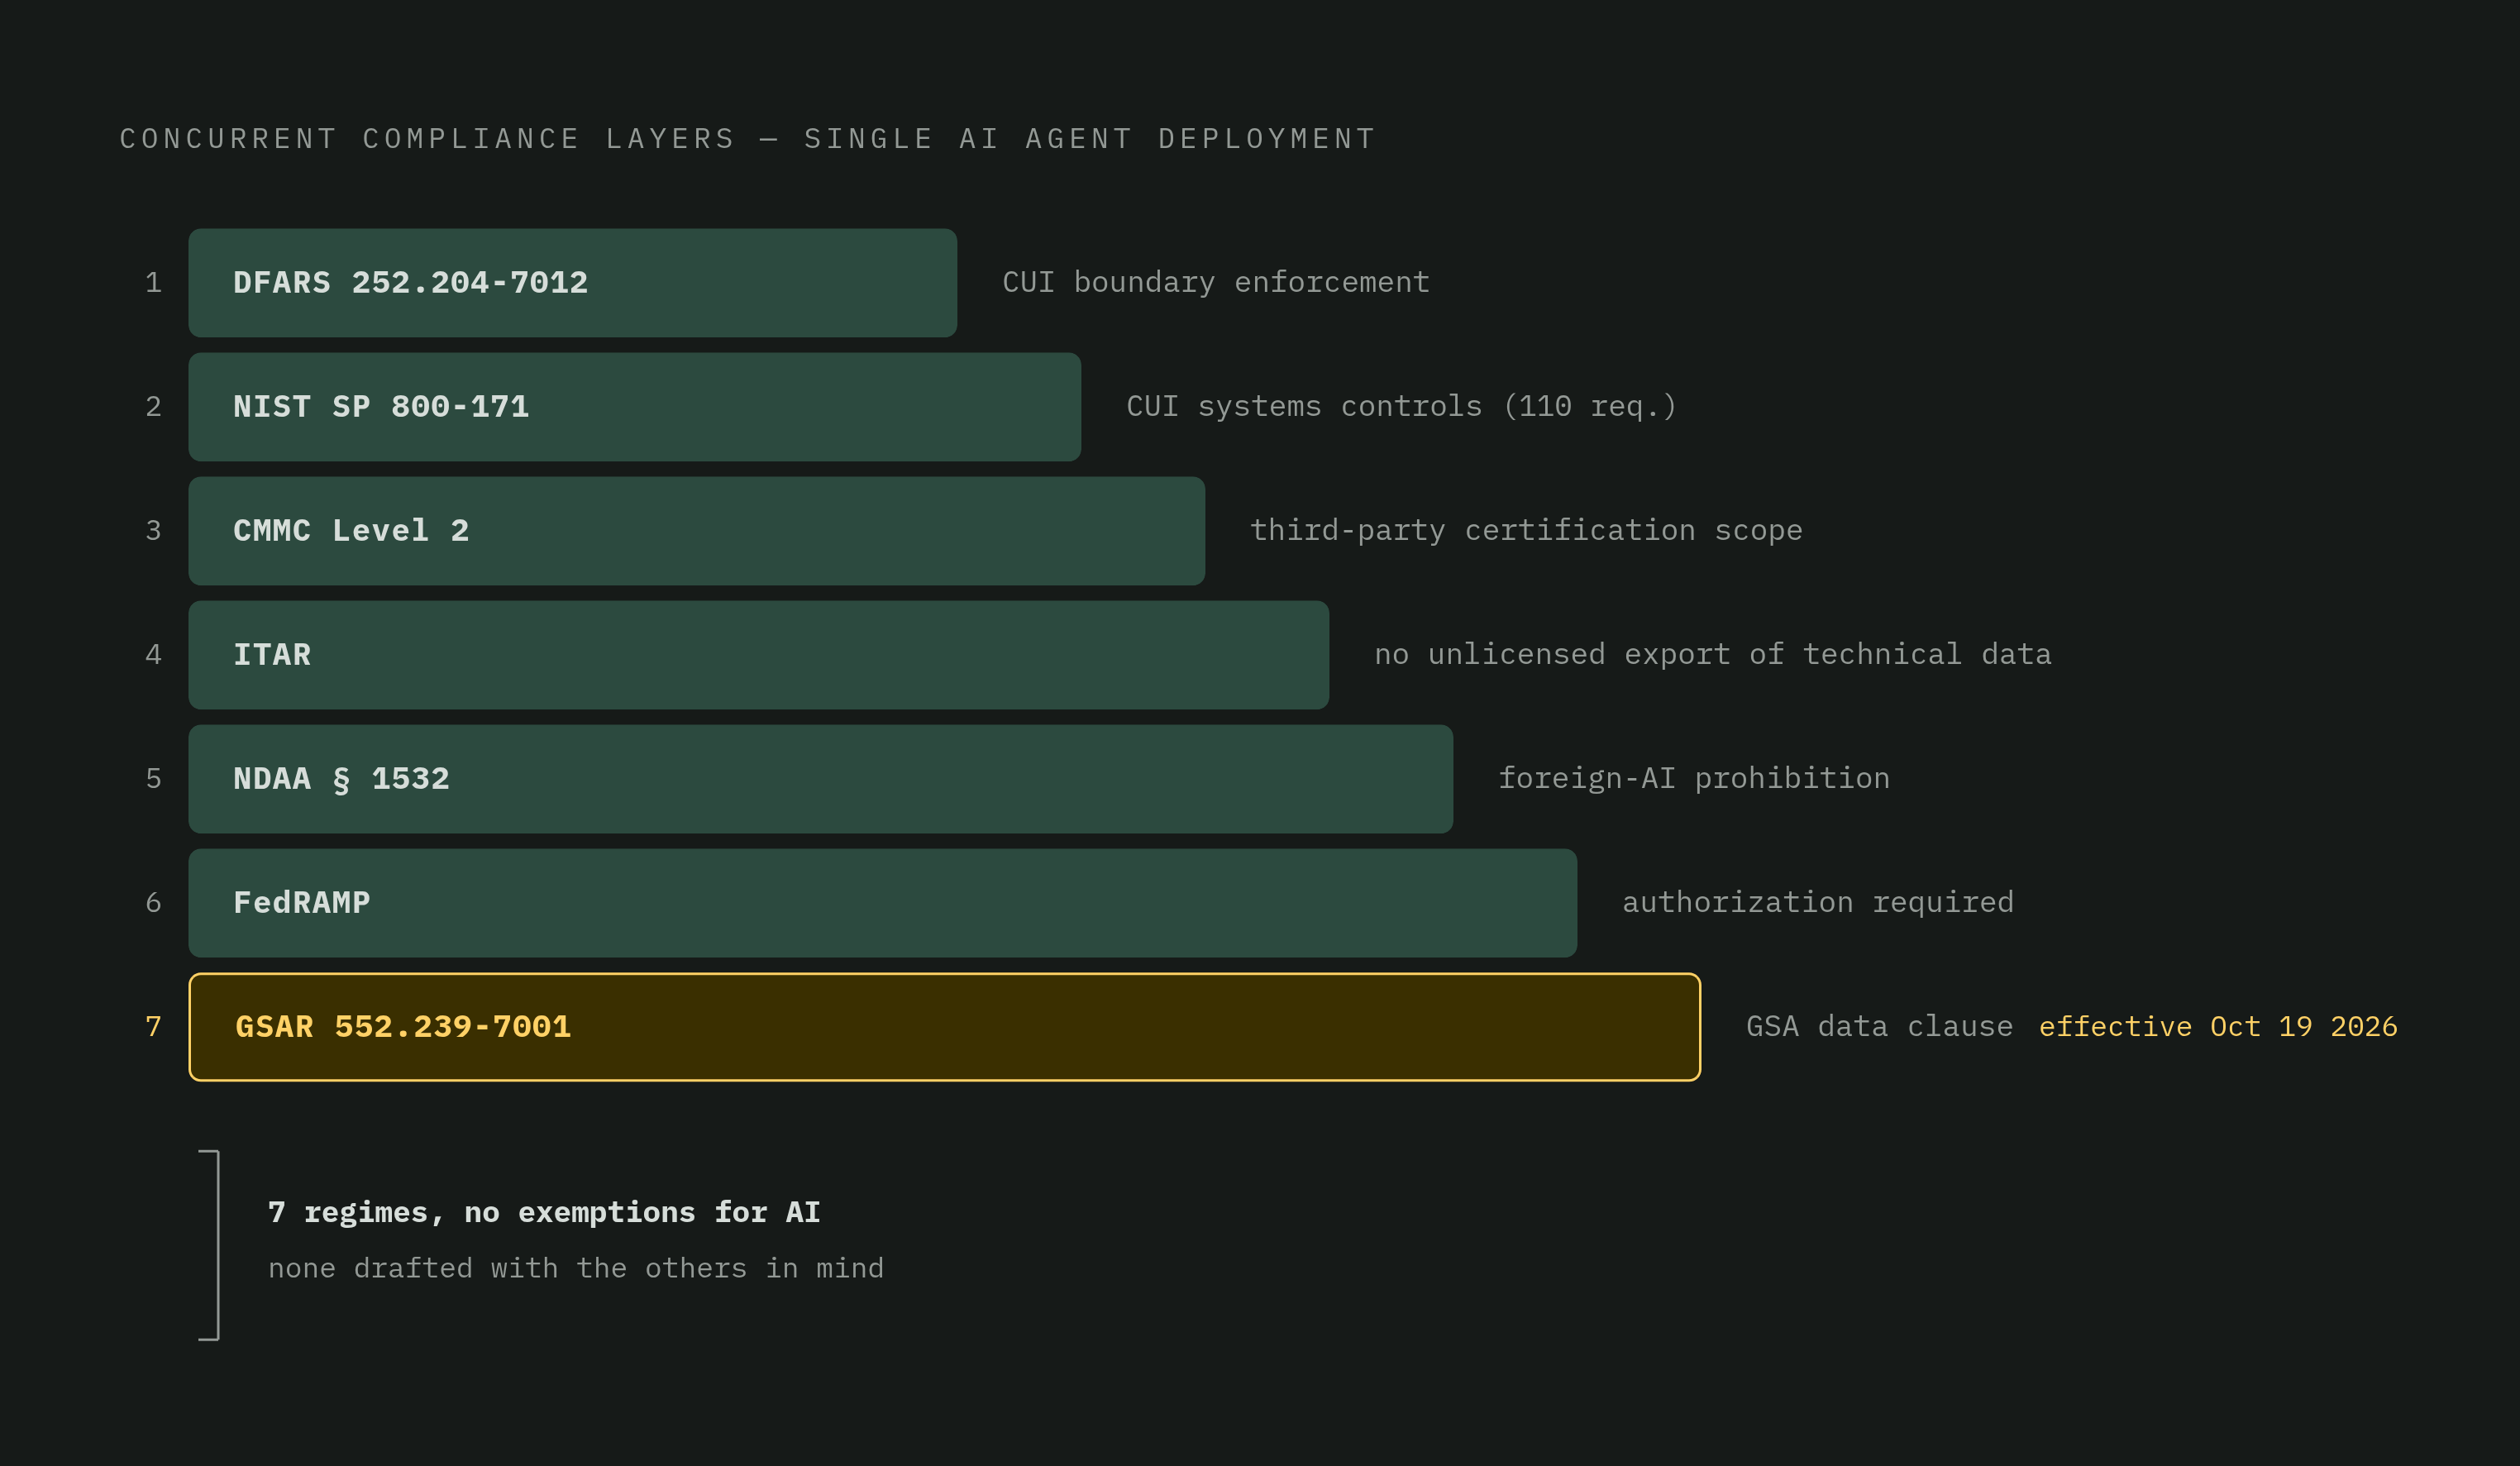Click the FedRAMP layer bar
This screenshot has height=1466, width=2520.
(882, 903)
